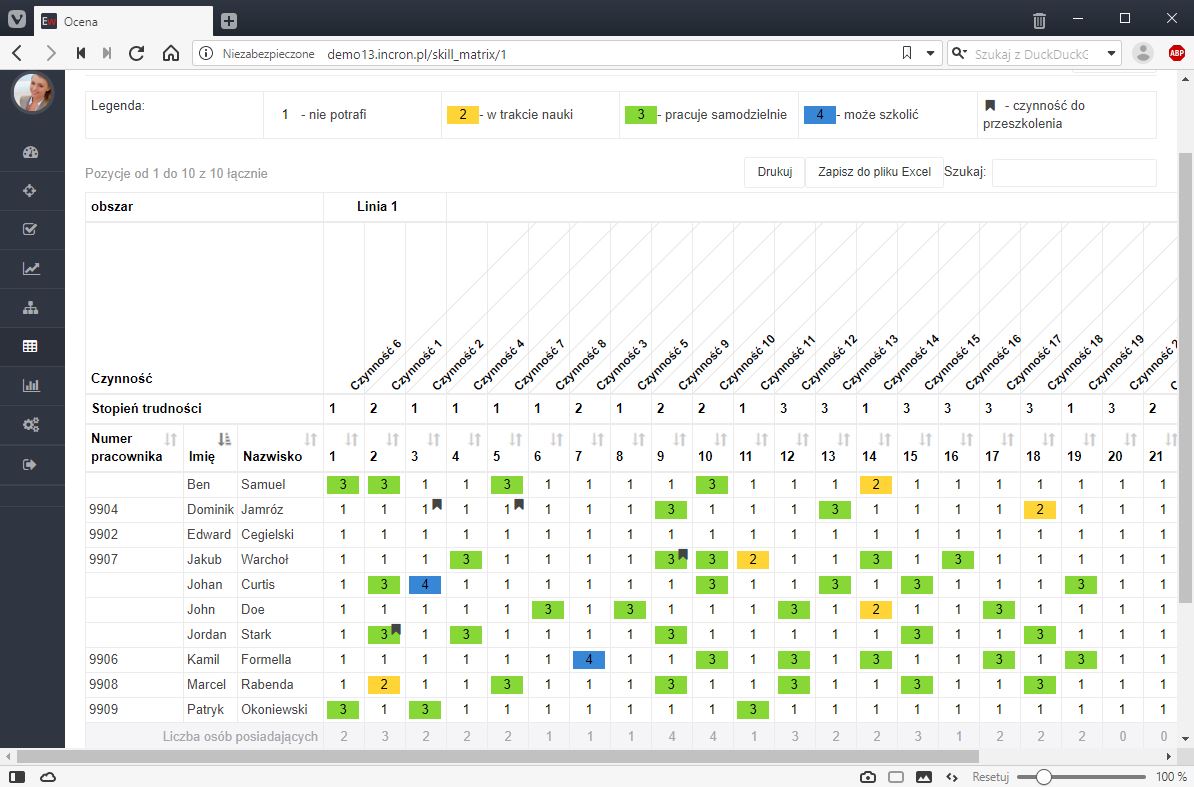
Task: Toggle the panel icon in bottom-left status bar
Action: (x=18, y=777)
